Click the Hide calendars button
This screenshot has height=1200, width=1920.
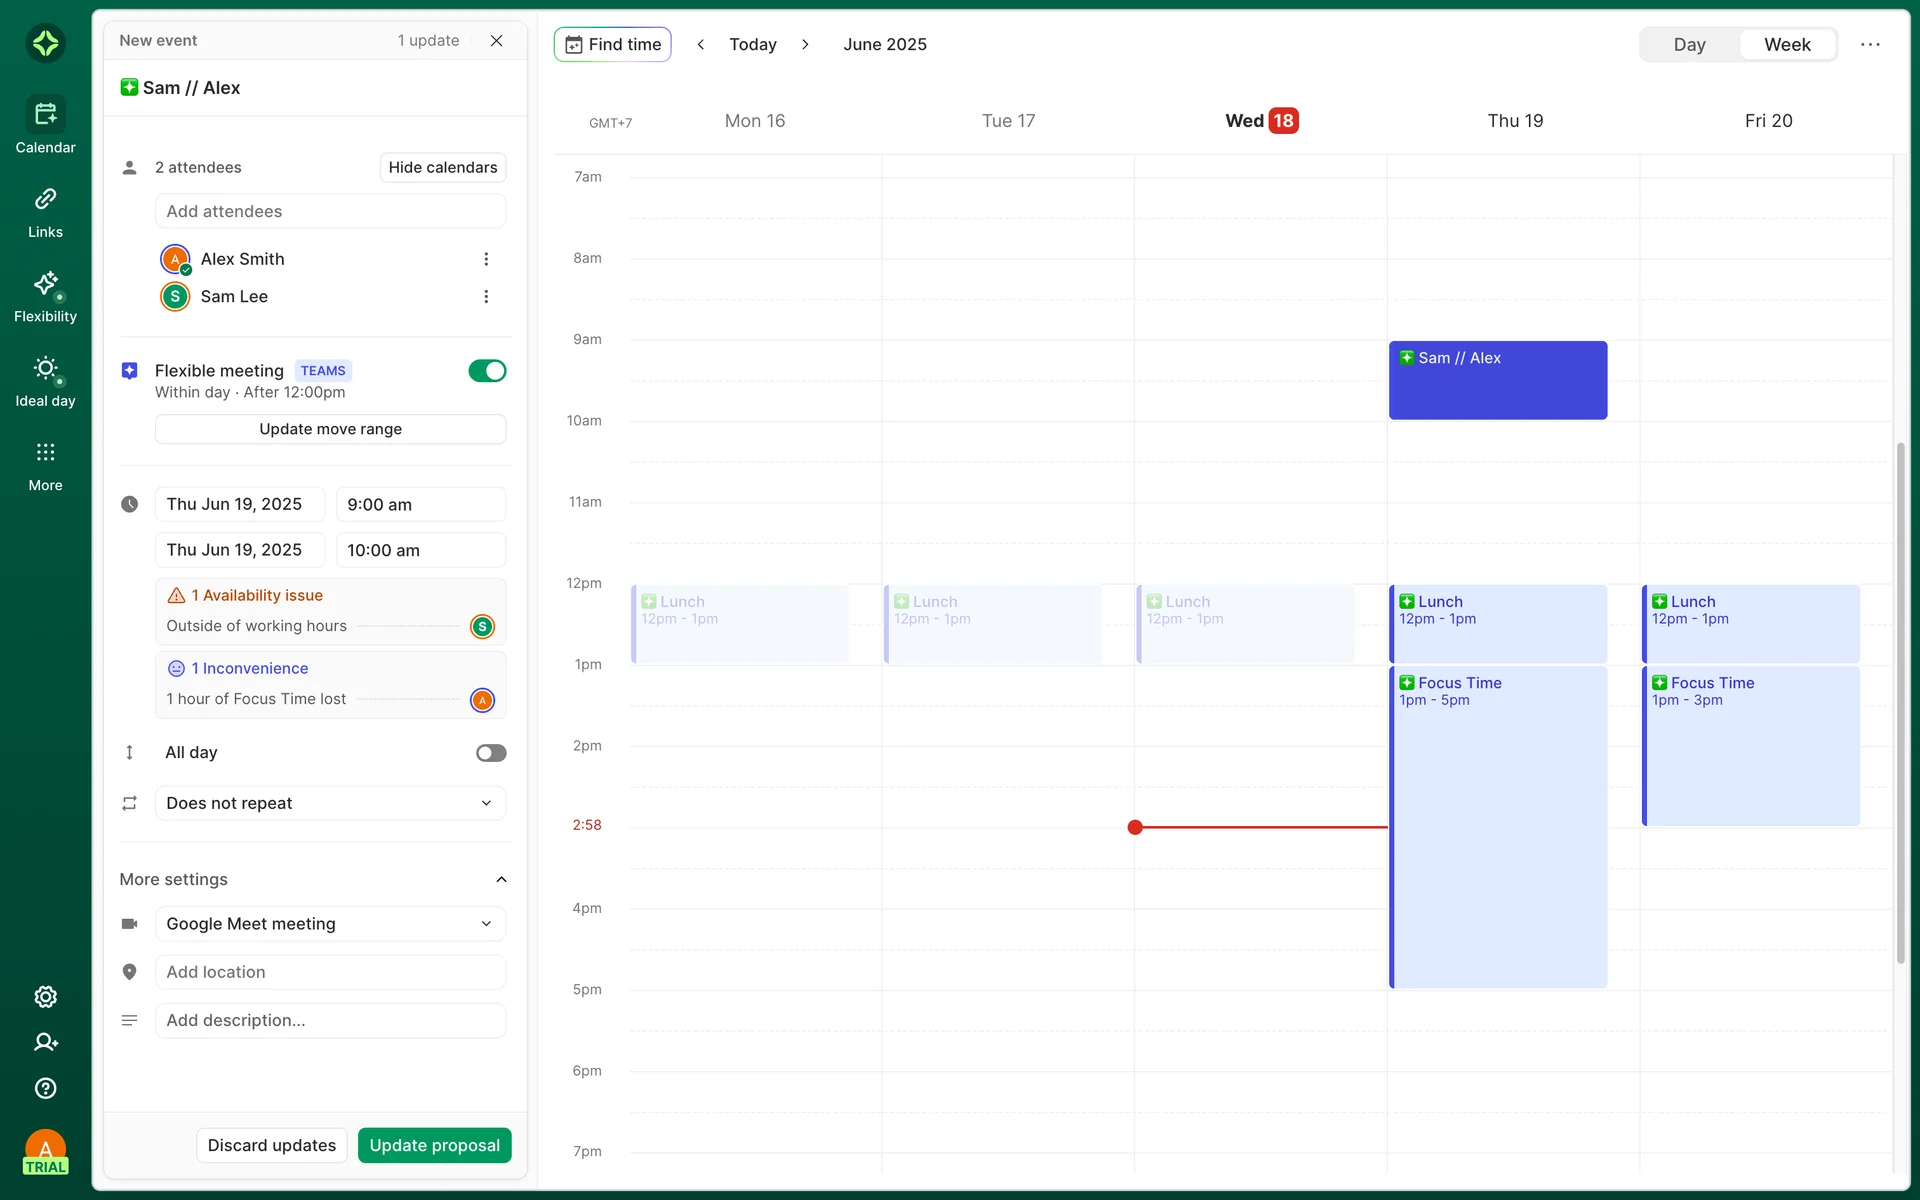tap(442, 167)
